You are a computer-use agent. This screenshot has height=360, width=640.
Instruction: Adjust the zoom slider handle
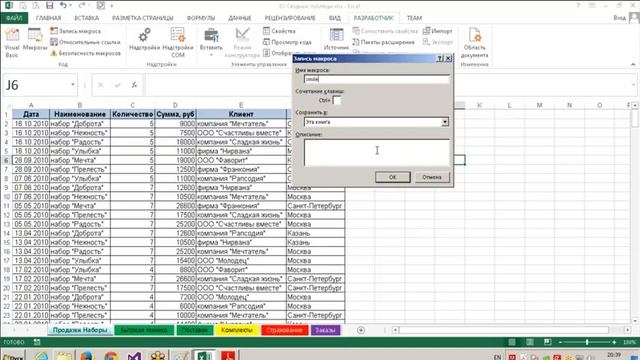[x=587, y=342]
